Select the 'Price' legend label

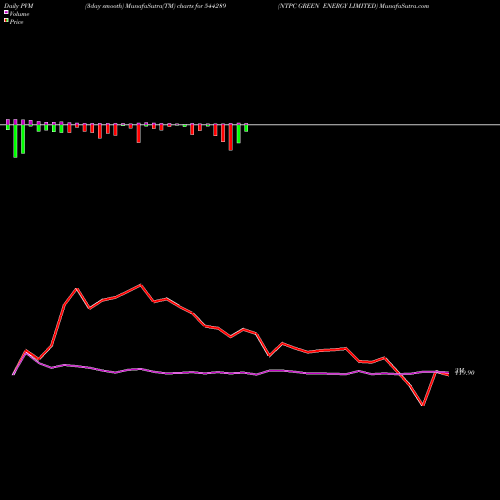pos(16,22)
